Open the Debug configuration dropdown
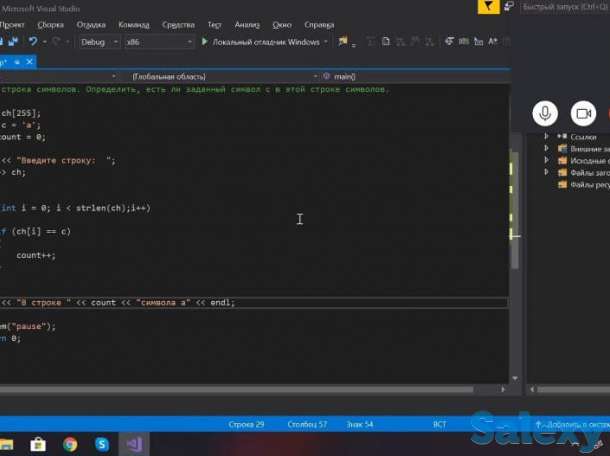Viewport: 610px width, 456px height. coord(99,42)
